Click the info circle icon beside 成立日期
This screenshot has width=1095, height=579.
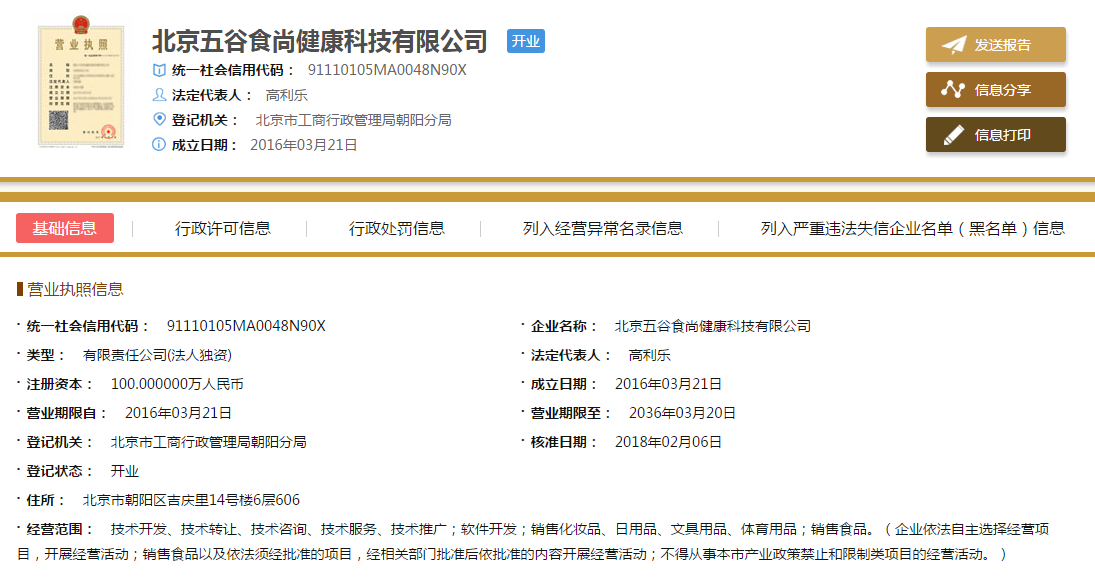click(x=158, y=145)
